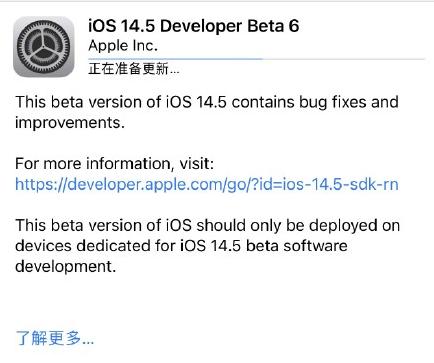Click 'beta software' in the last paragraph
This screenshot has width=434, height=363.
[x=297, y=246]
